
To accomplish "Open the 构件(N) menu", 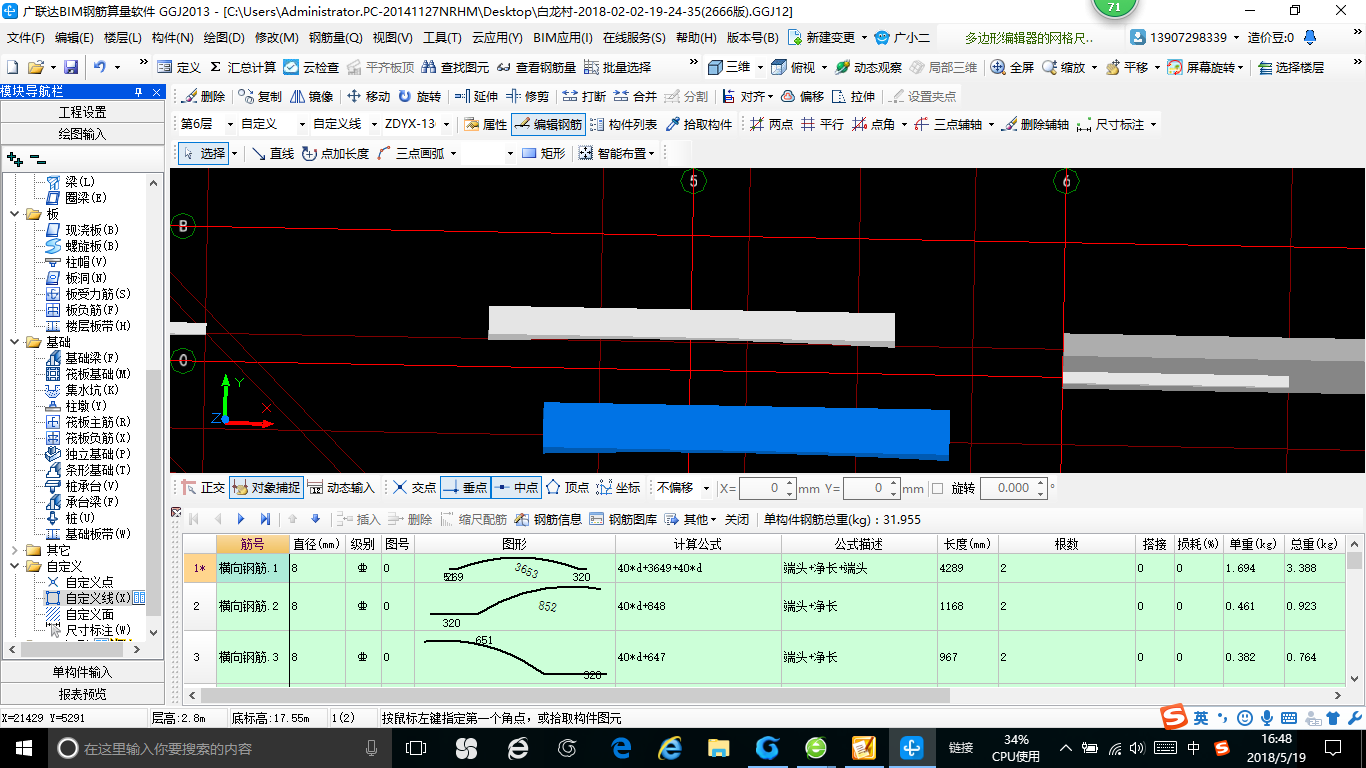I will [x=172, y=38].
